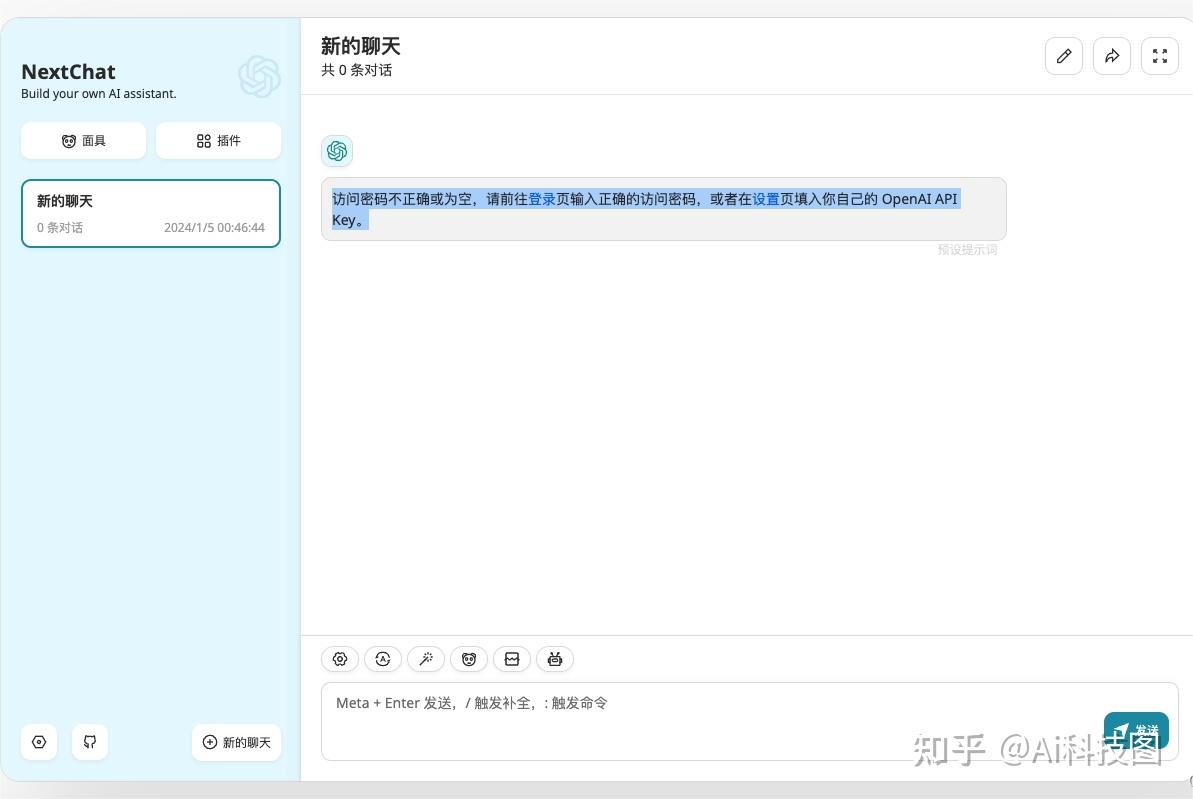Click the 设置 link in the error message

coord(765,199)
